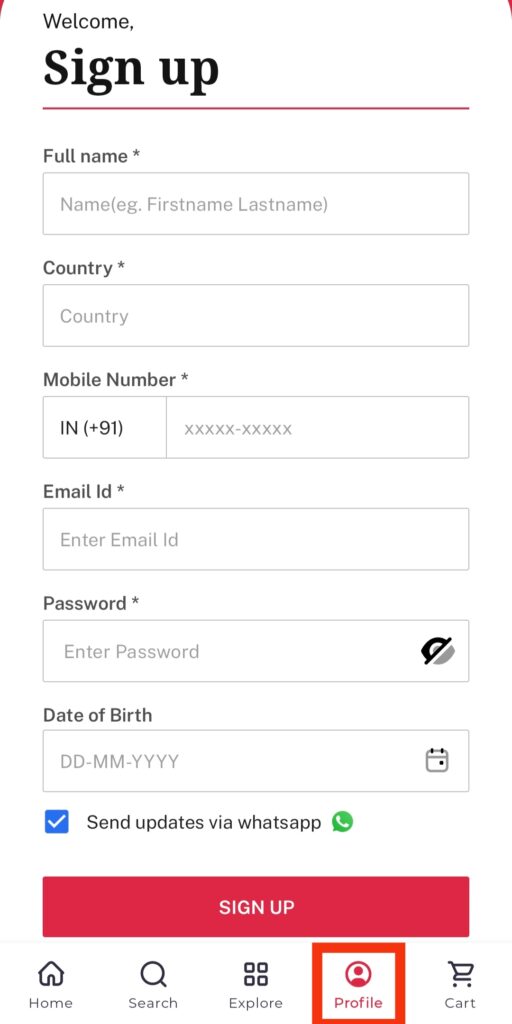
Task: Focus the Full name input field
Action: pyautogui.click(x=256, y=204)
